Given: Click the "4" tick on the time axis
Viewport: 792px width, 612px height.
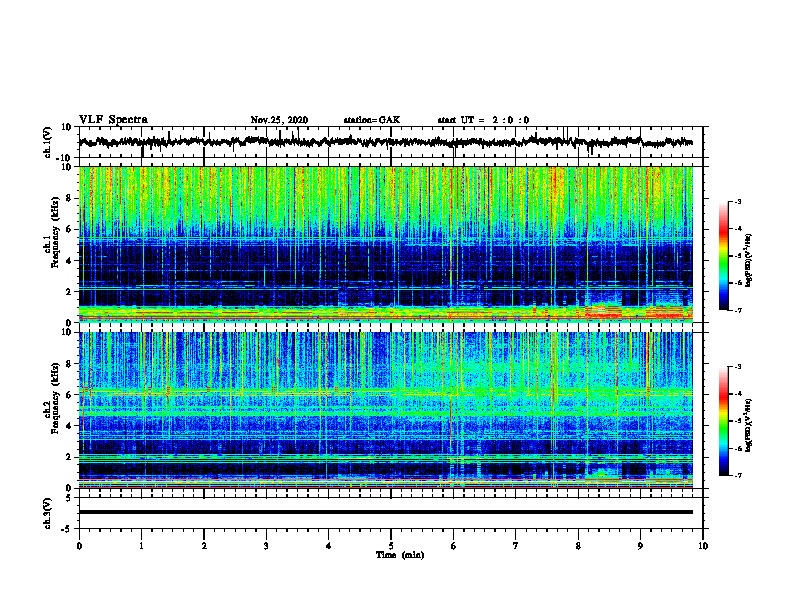Looking at the screenshot, I should point(328,546).
